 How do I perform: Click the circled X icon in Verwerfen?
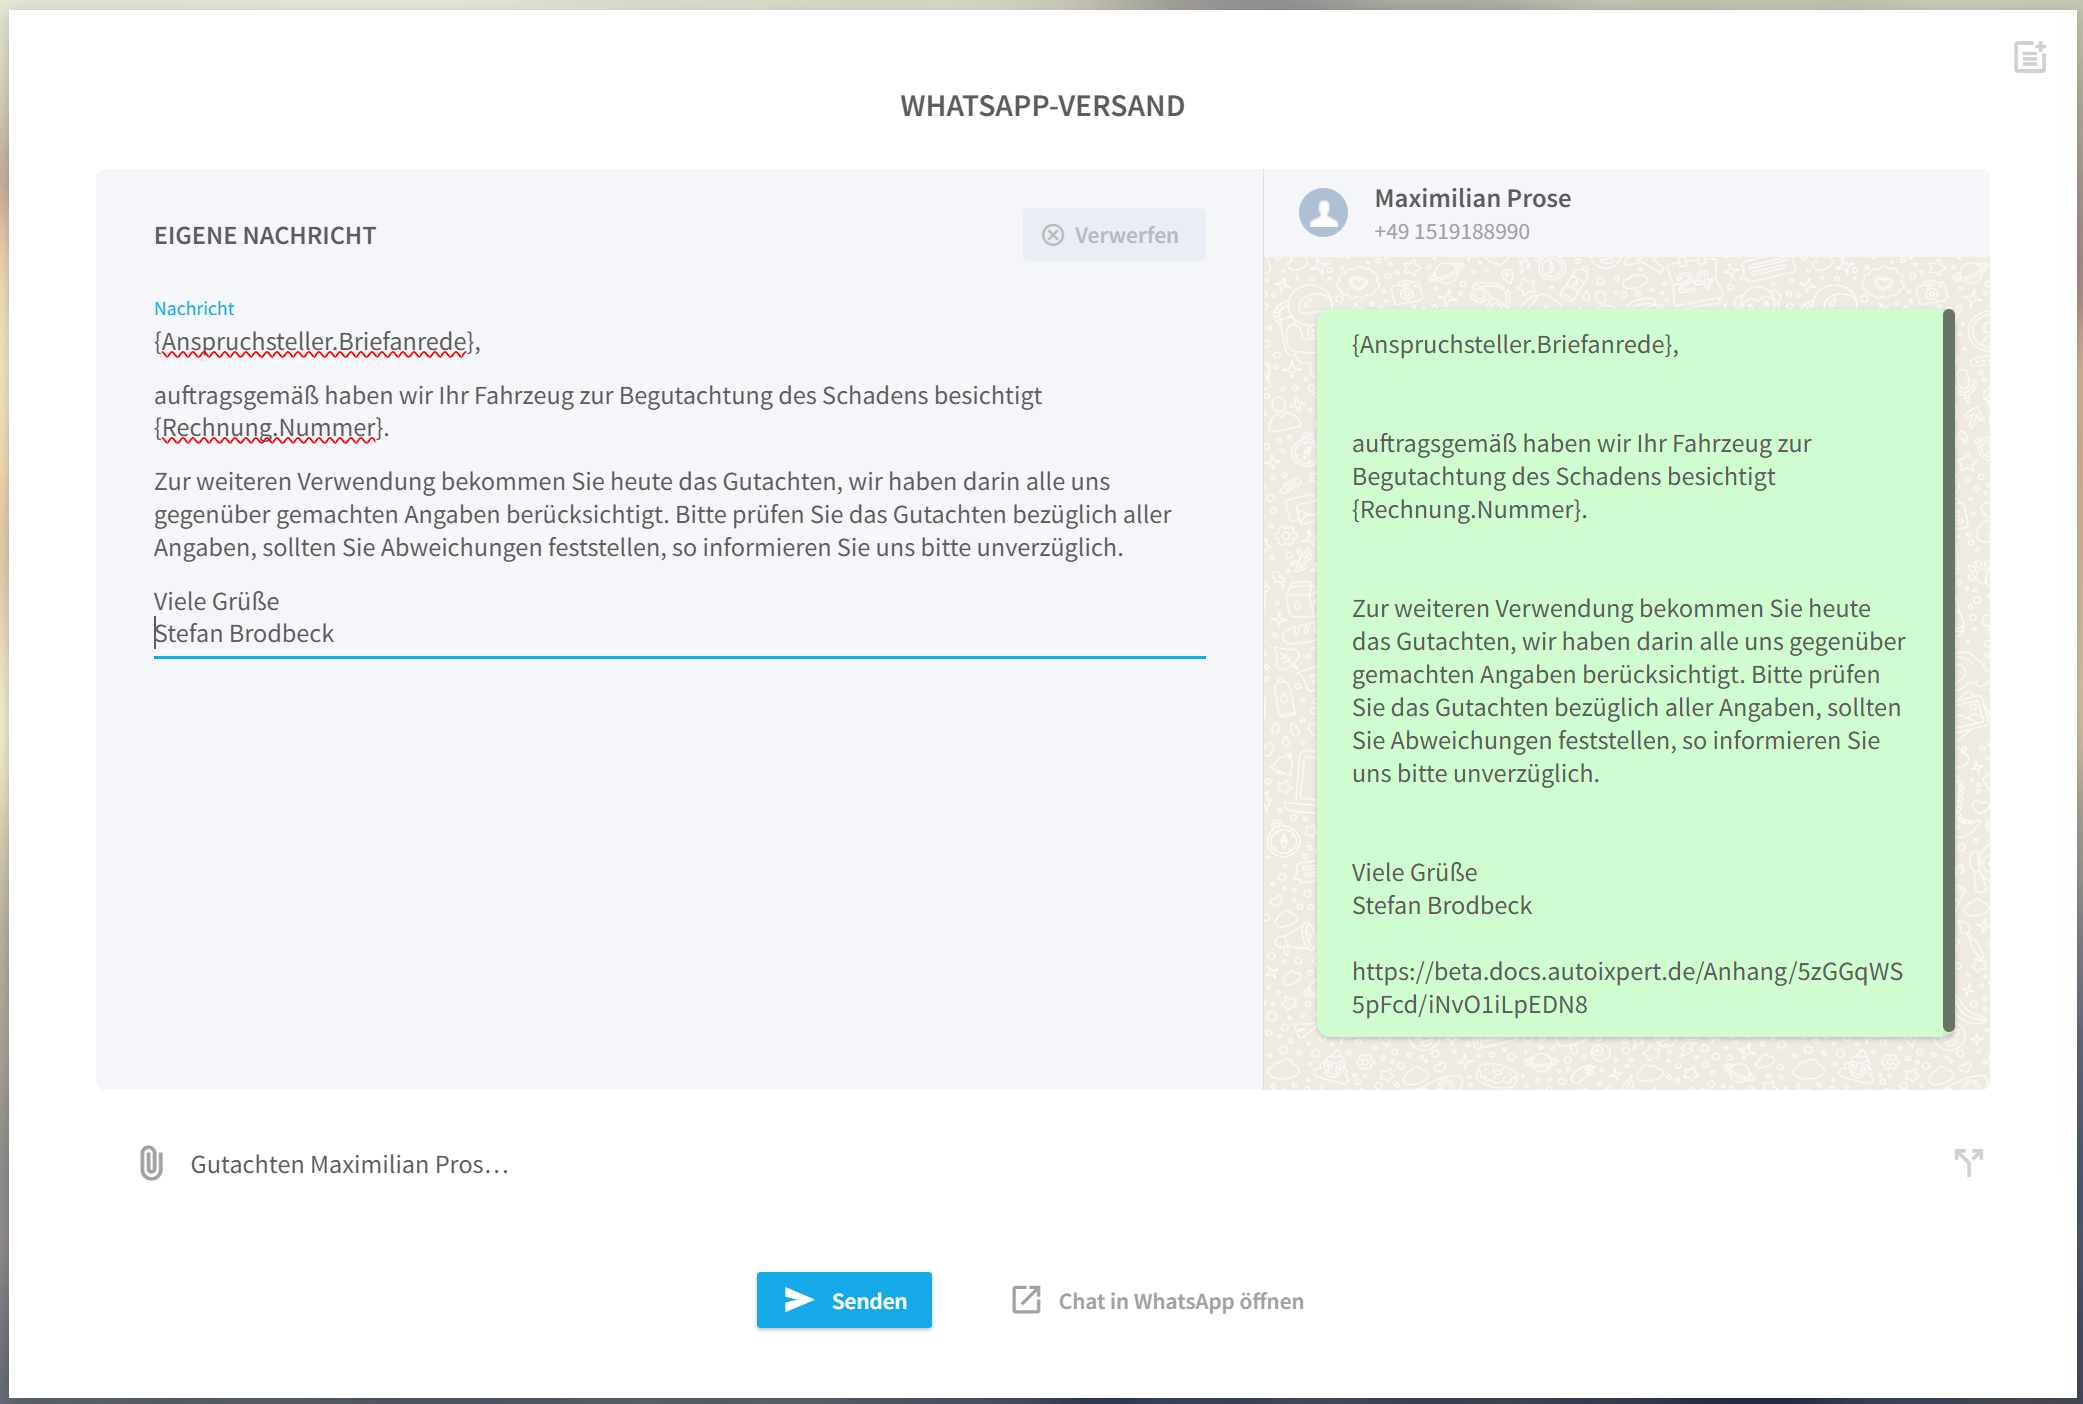click(x=1053, y=235)
